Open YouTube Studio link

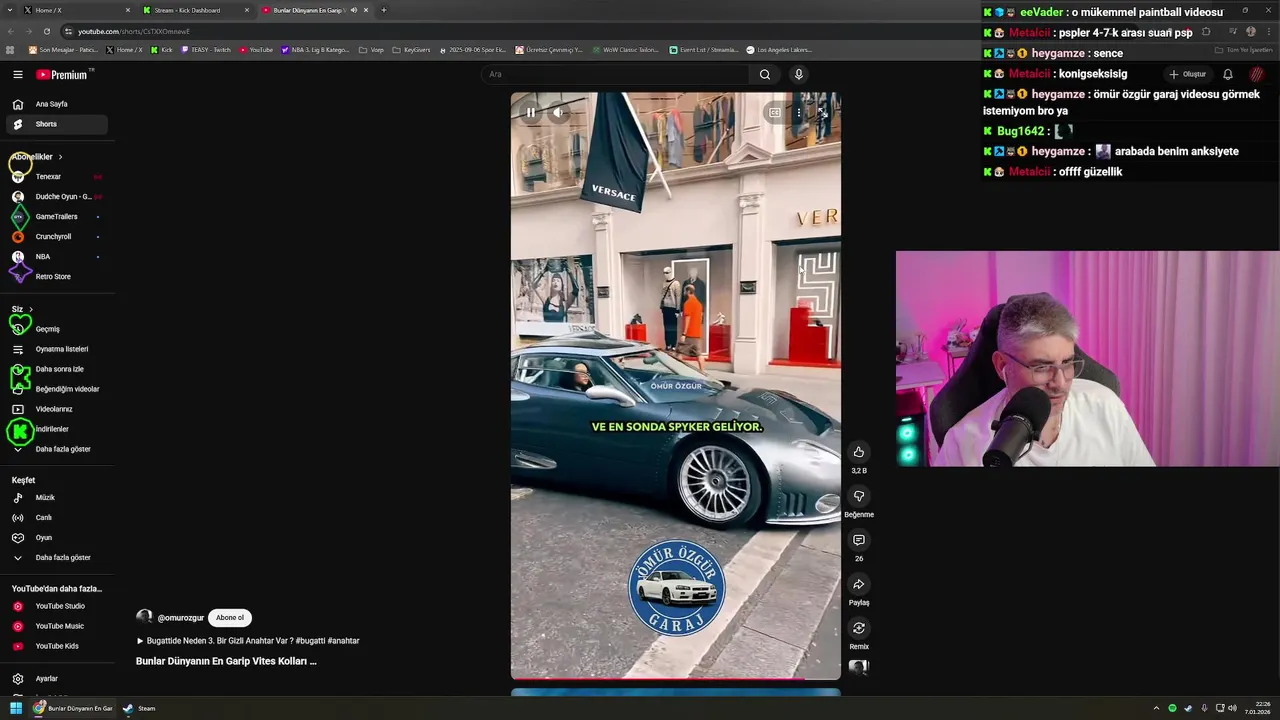coord(57,606)
